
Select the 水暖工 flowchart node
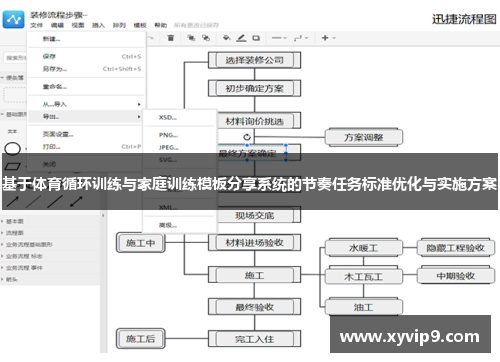pos(364,248)
